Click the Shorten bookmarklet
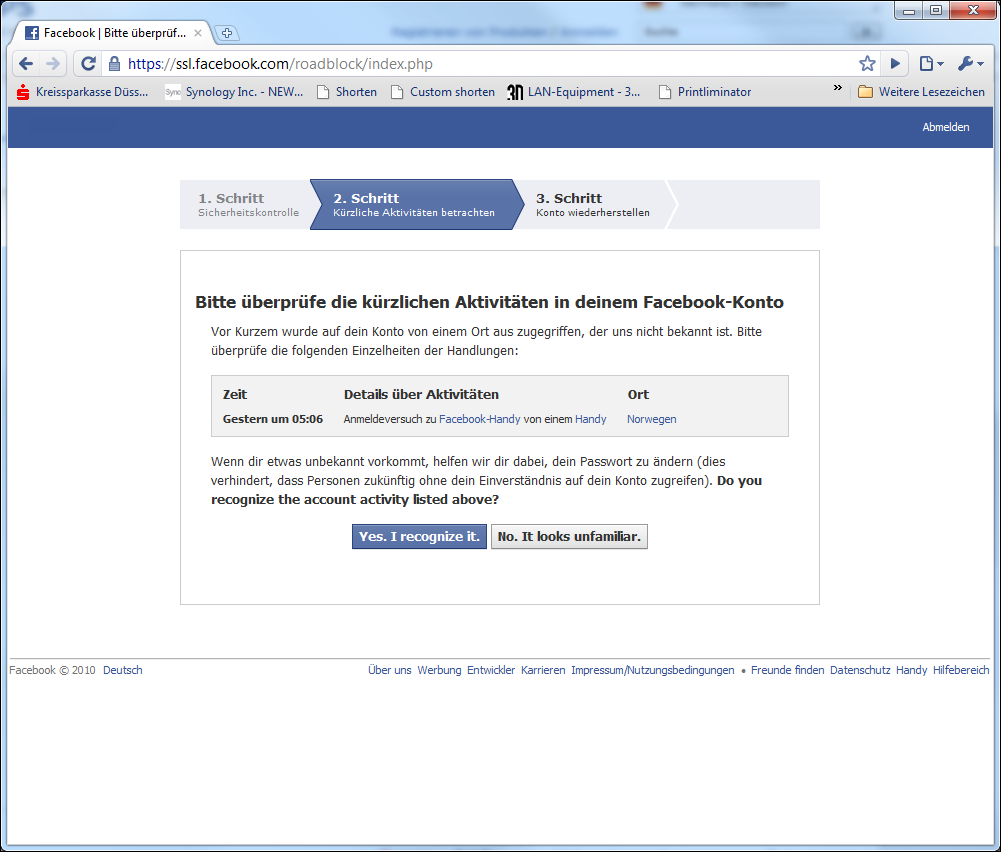The width and height of the screenshot is (1001, 852). click(347, 92)
